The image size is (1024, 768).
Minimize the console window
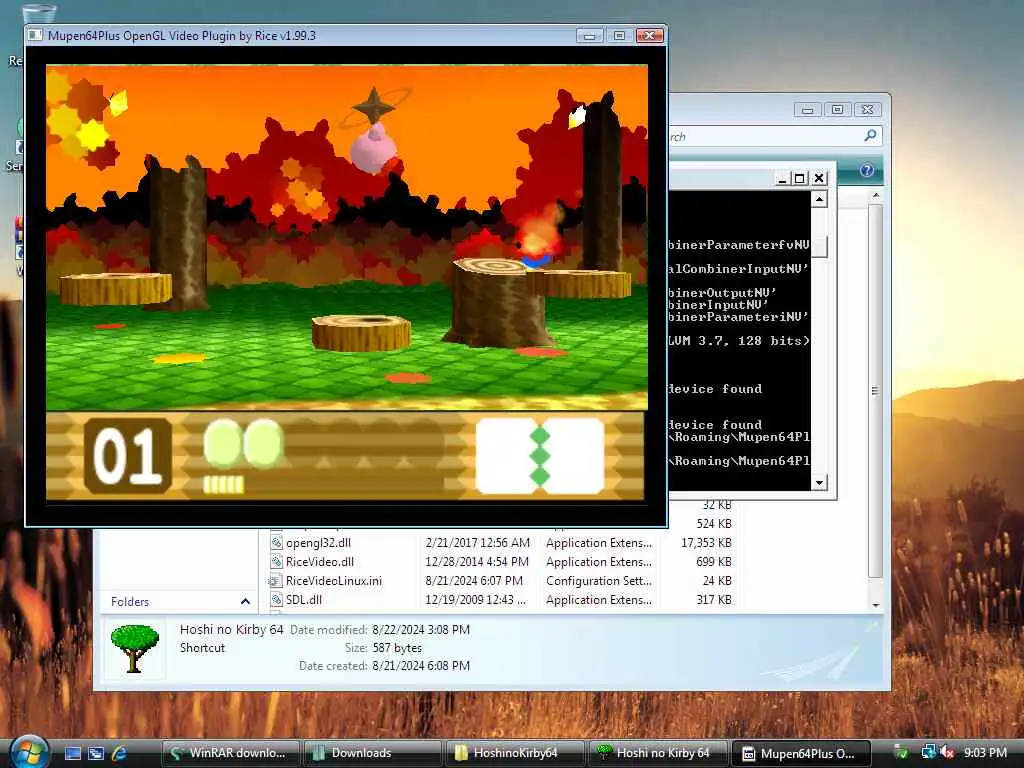coord(782,178)
